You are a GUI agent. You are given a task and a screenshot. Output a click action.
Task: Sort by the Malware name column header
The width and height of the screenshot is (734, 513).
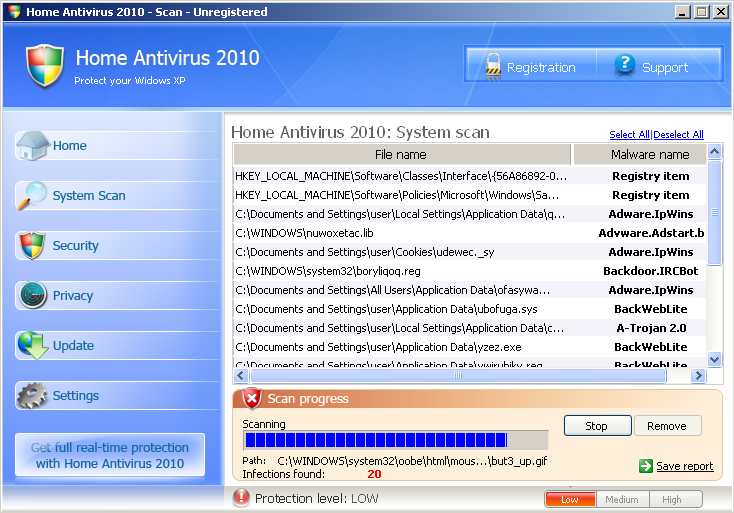tap(640, 154)
